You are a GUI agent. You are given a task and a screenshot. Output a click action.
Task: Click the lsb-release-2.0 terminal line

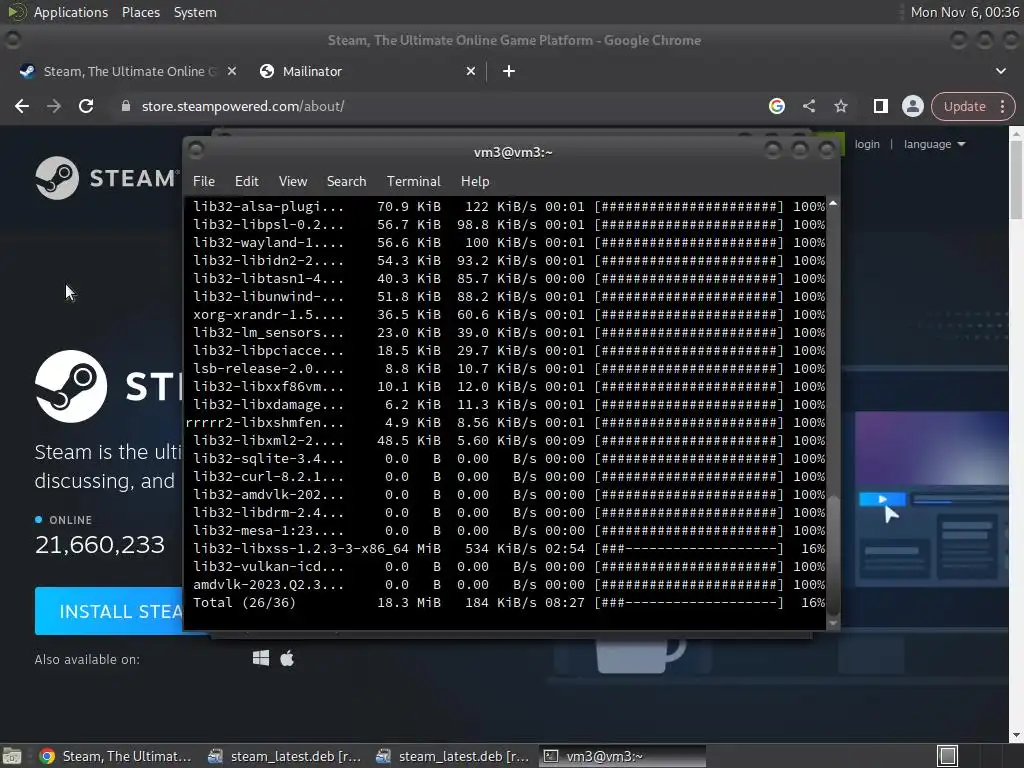point(509,368)
